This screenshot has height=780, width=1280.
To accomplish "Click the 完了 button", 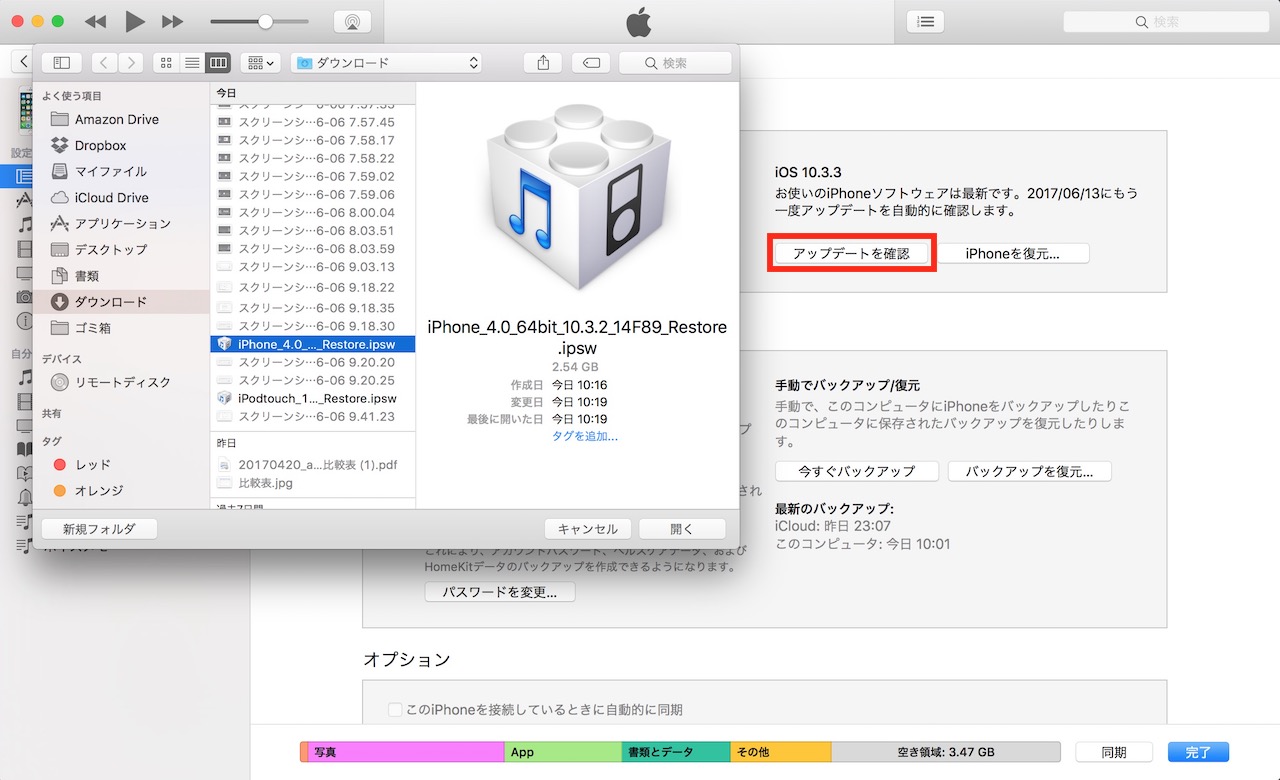I will (x=1198, y=752).
